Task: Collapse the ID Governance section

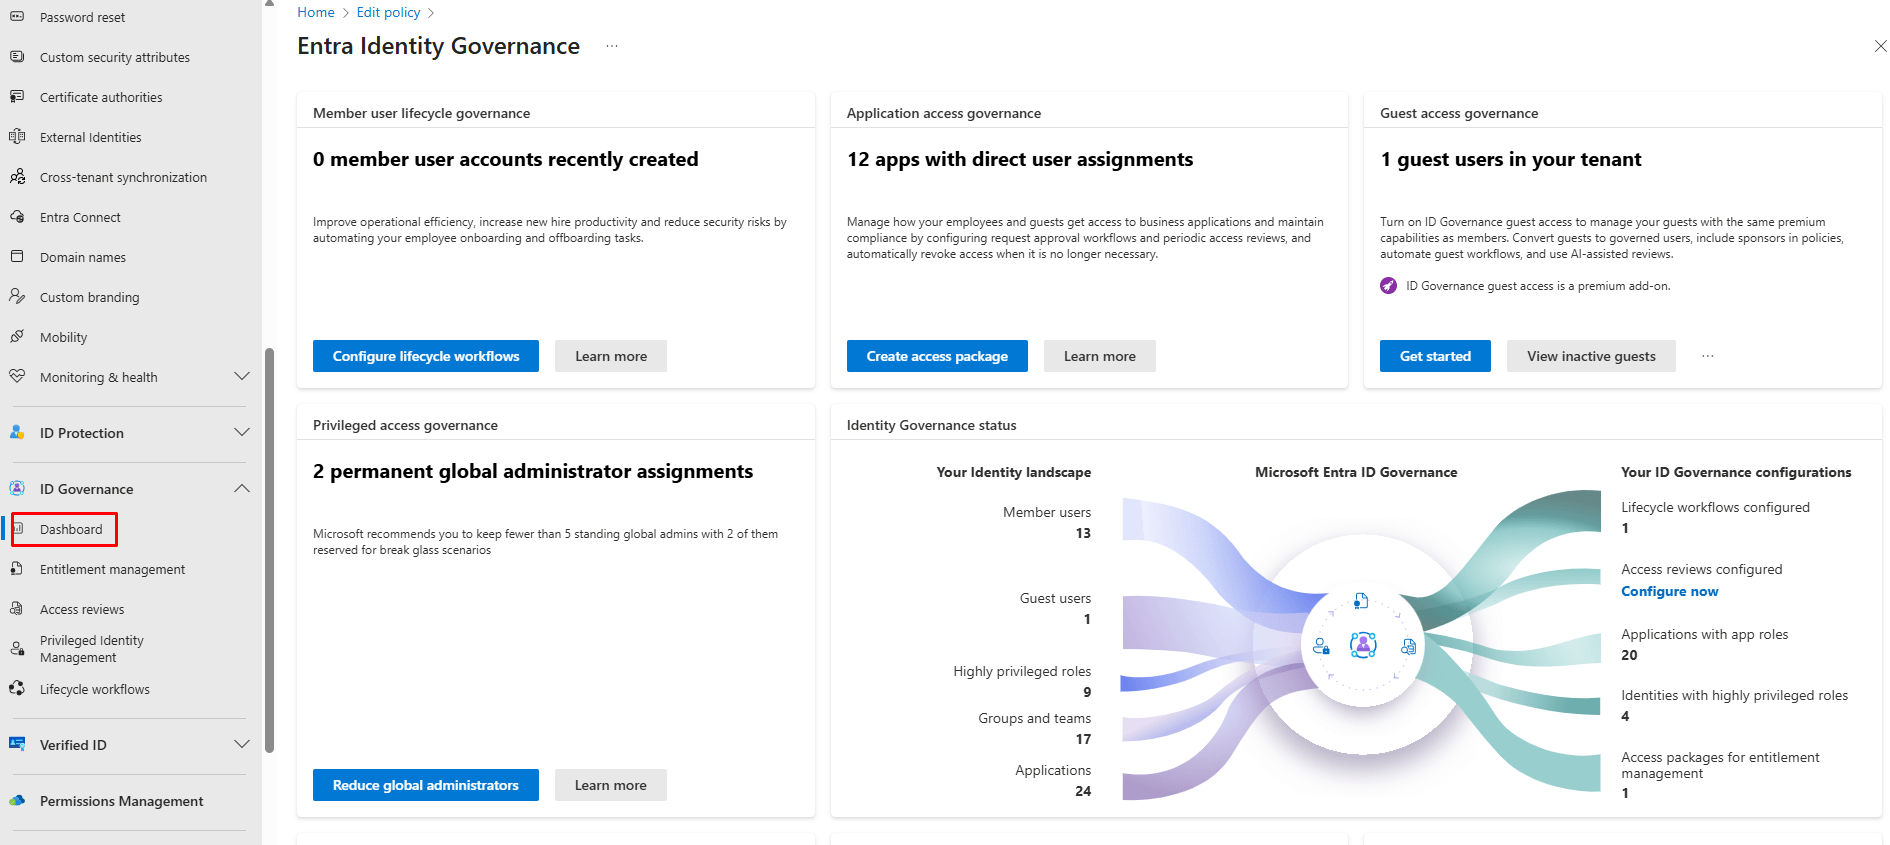Action: tap(241, 489)
